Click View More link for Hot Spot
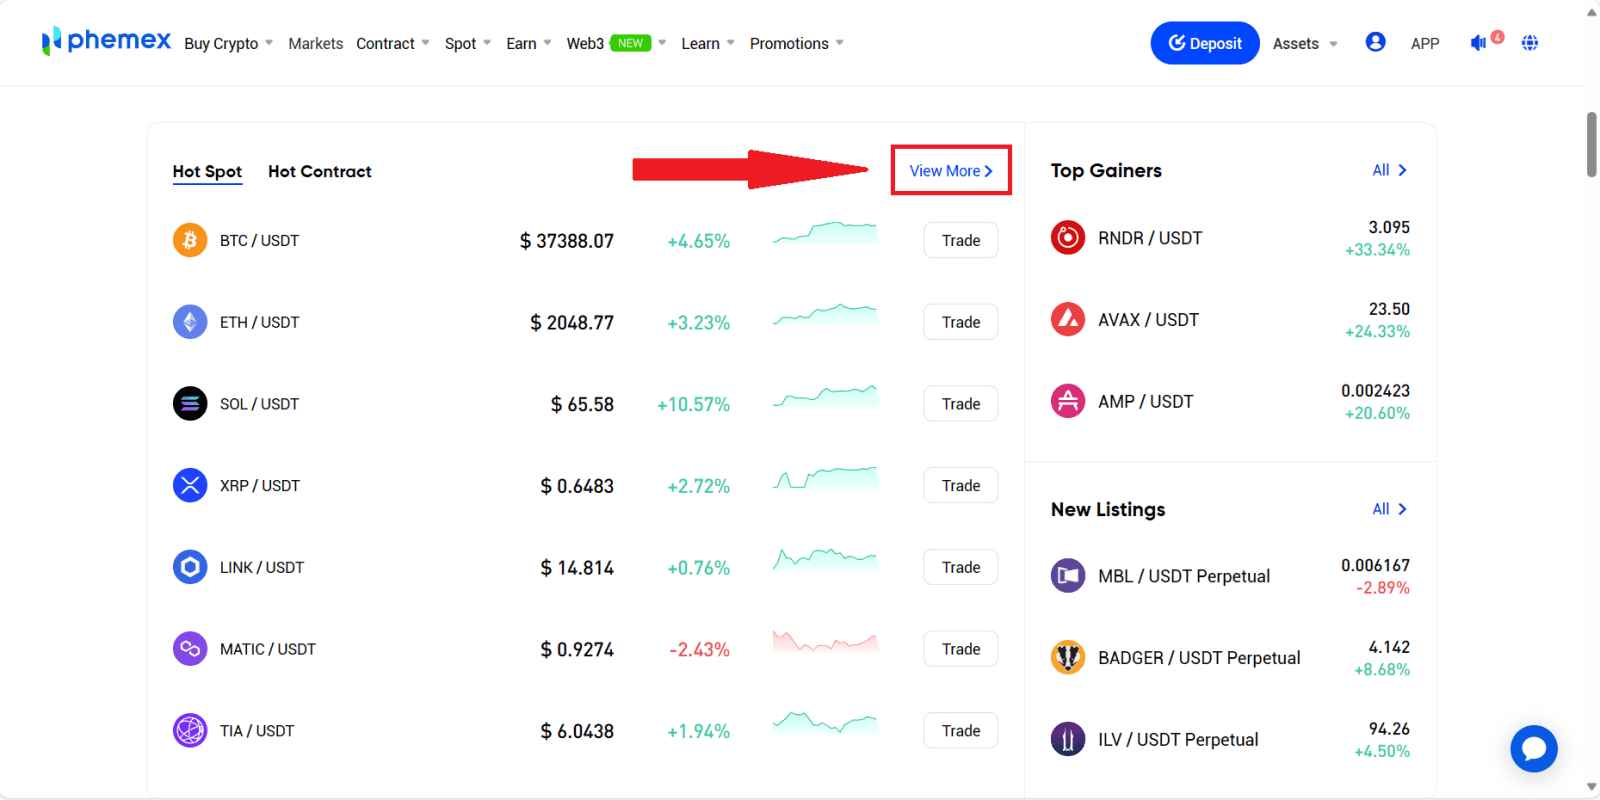Image resolution: width=1600 pixels, height=800 pixels. click(x=950, y=171)
